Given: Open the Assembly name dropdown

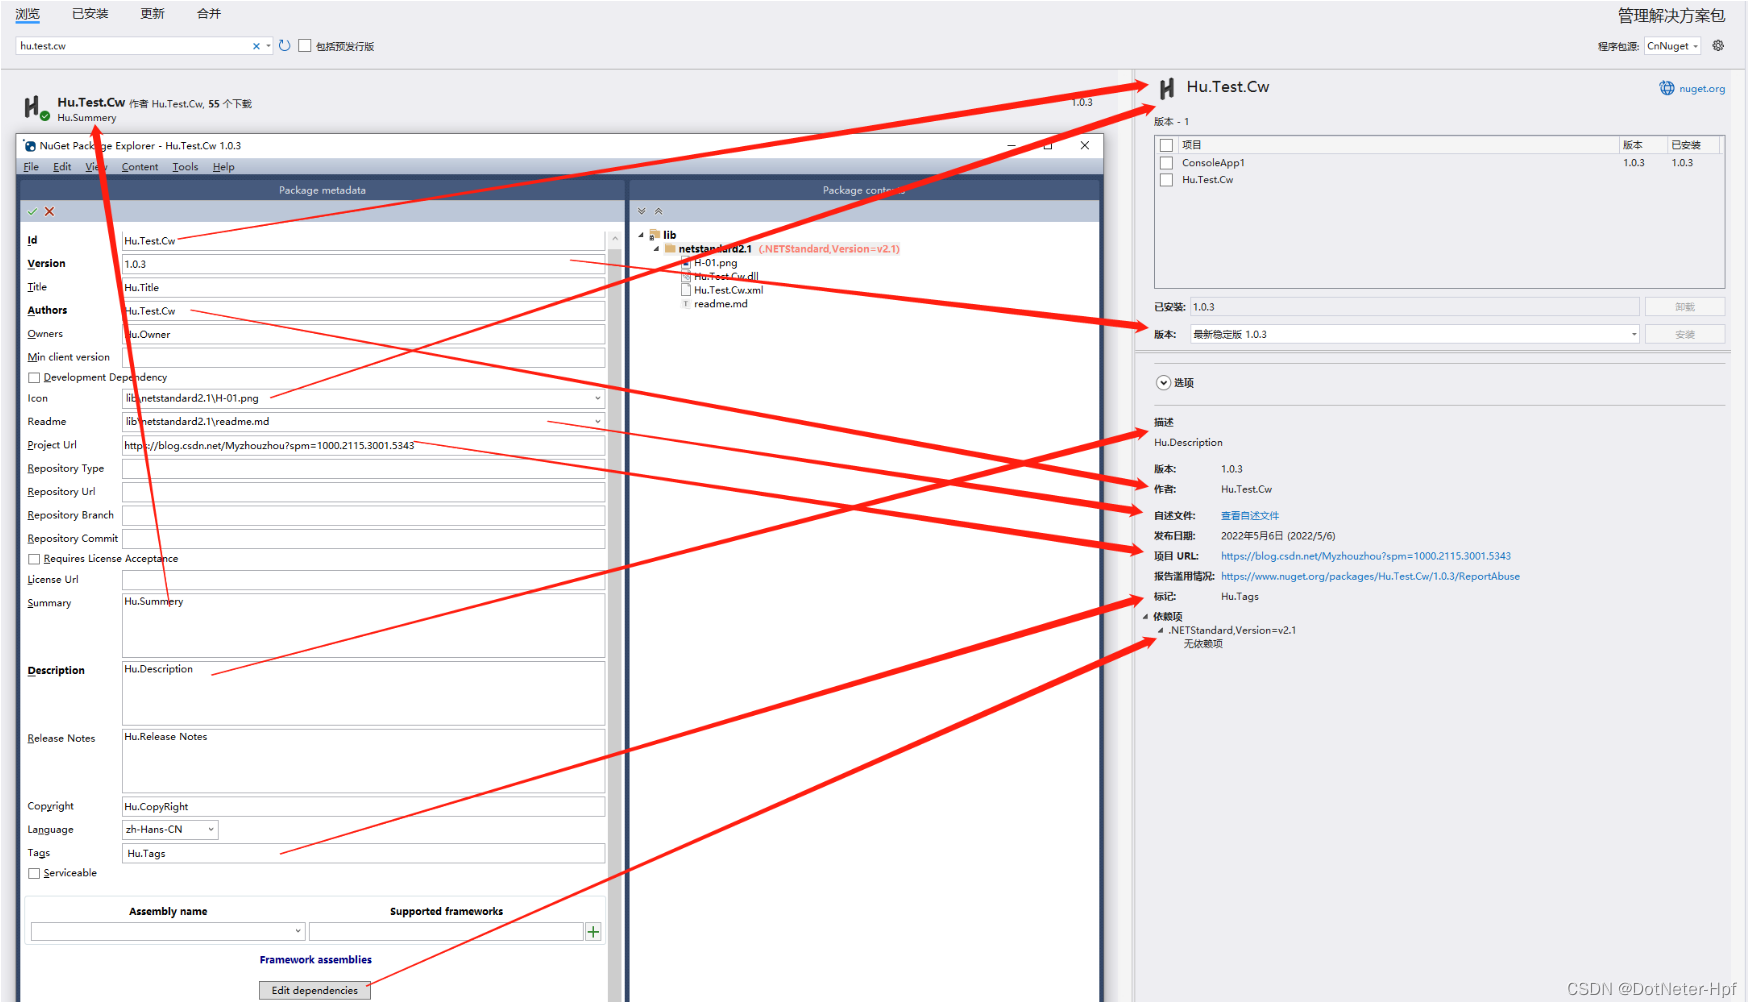Looking at the screenshot, I should pos(298,932).
